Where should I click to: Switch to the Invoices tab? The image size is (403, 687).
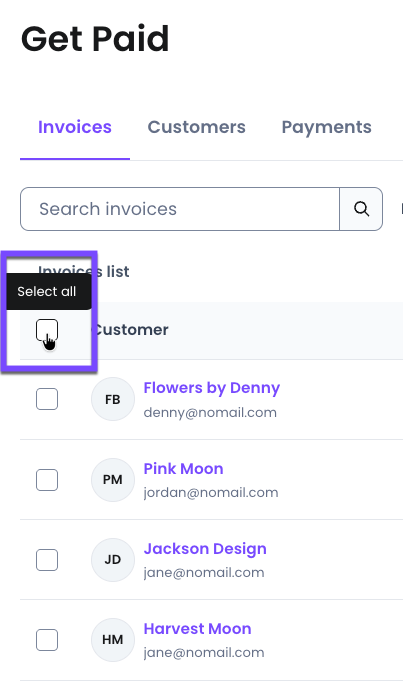coord(75,127)
